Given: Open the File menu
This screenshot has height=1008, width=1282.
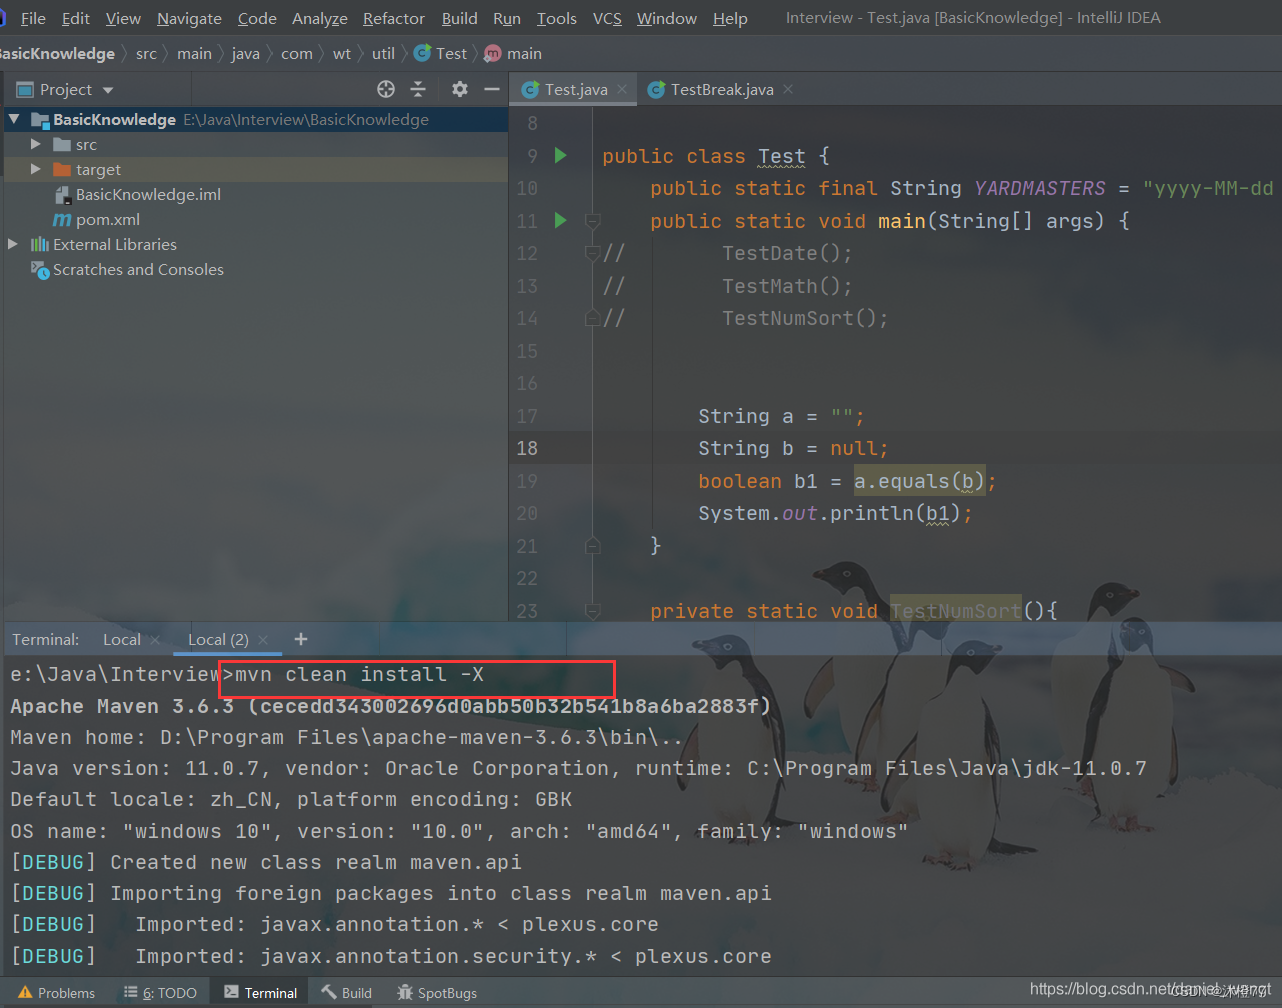Looking at the screenshot, I should point(32,18).
